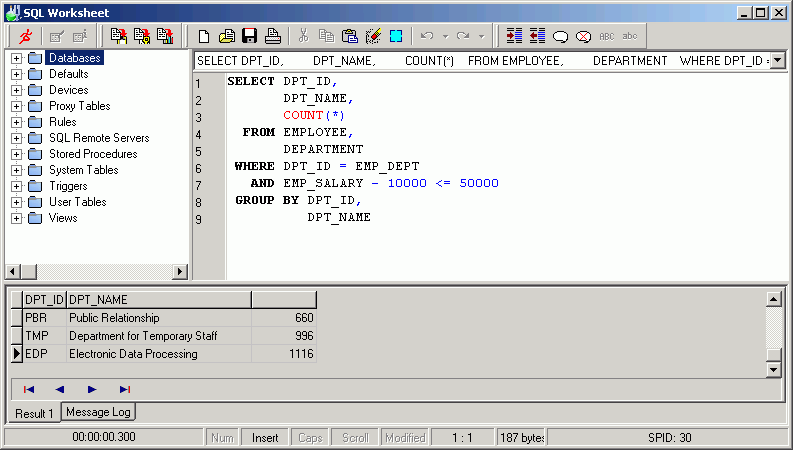The image size is (793, 450).
Task: Click the Num status bar indicator
Action: point(222,437)
